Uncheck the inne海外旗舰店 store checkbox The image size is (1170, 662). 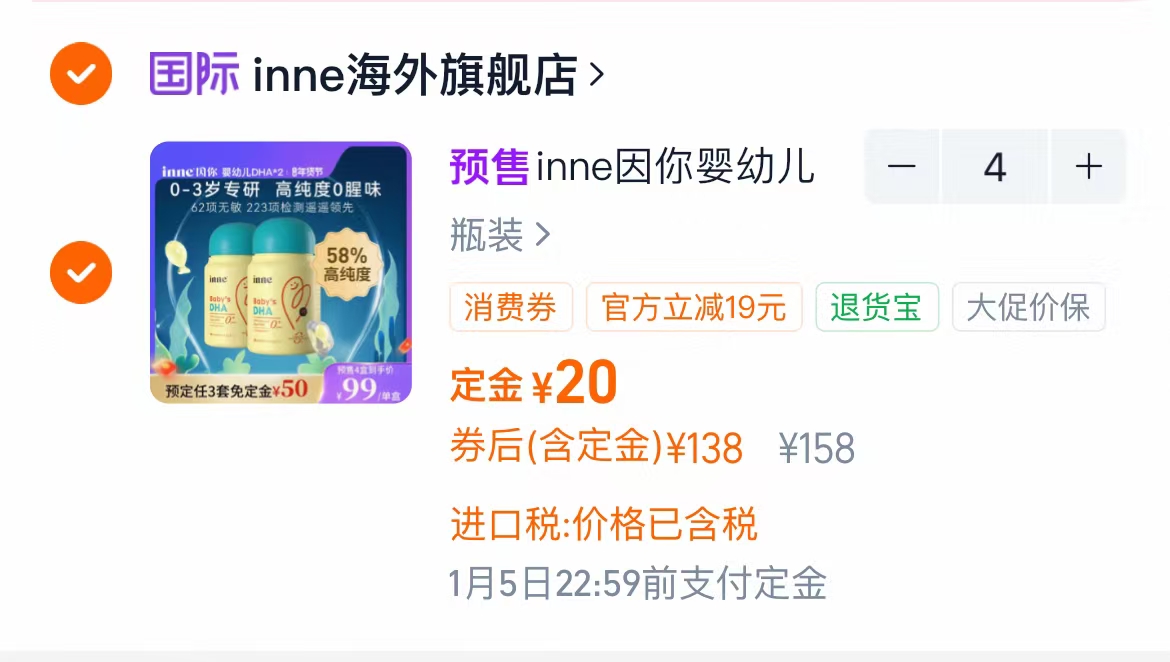(81, 73)
